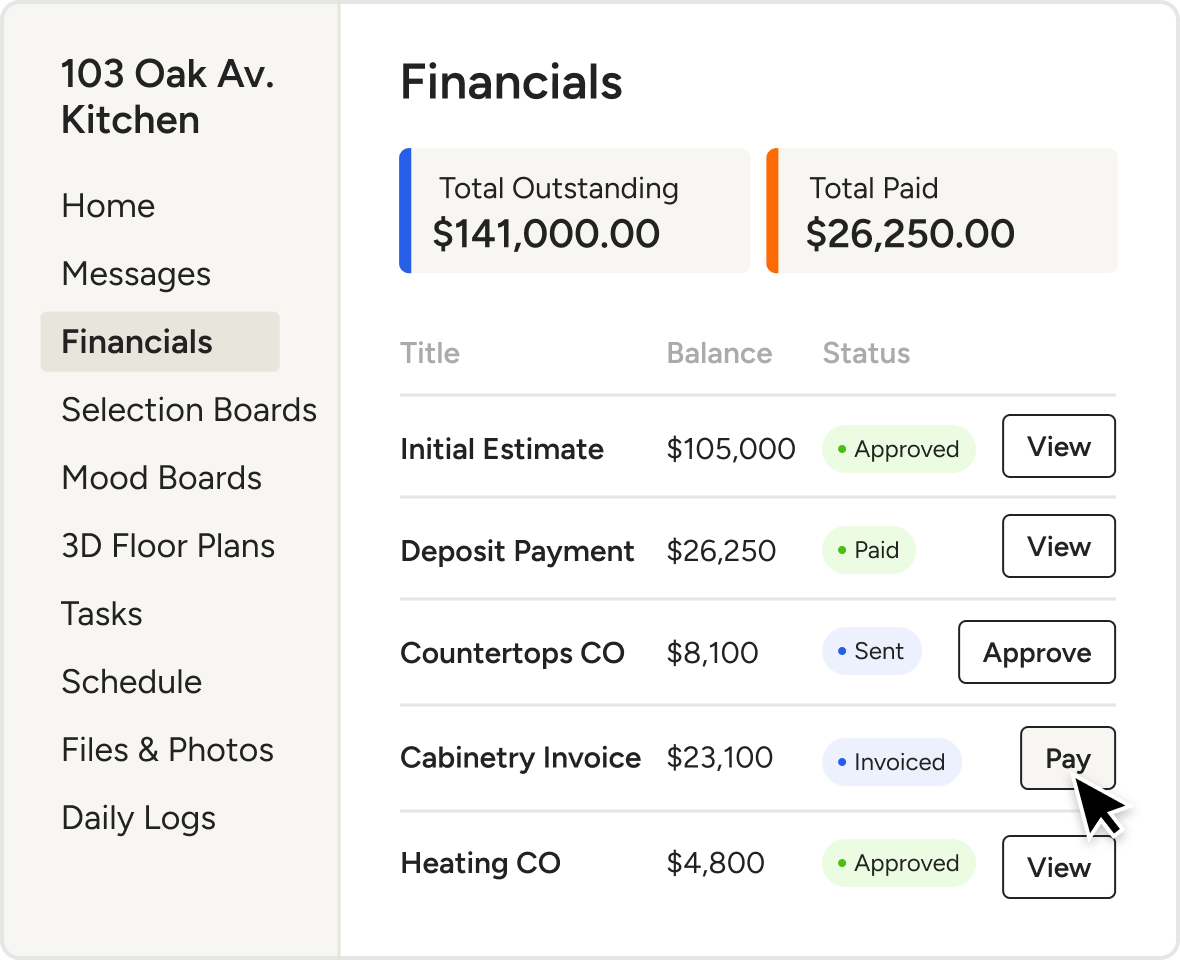Click the Invoiced status badge
1180x960 pixels.
[891, 762]
